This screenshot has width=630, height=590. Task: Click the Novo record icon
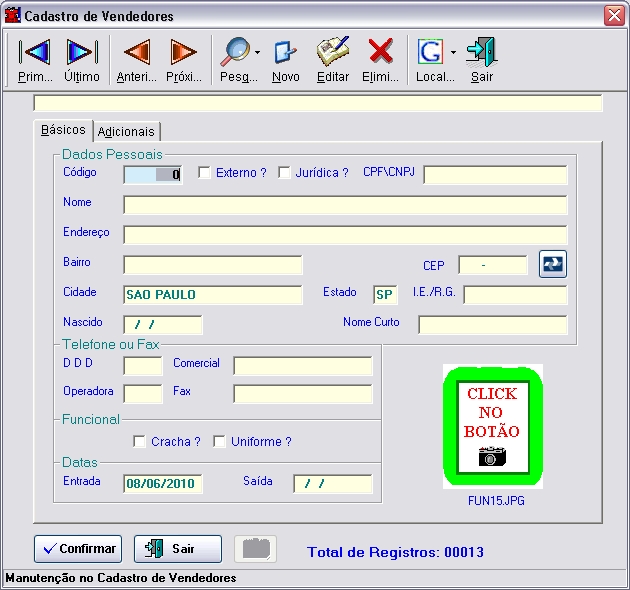(285, 59)
